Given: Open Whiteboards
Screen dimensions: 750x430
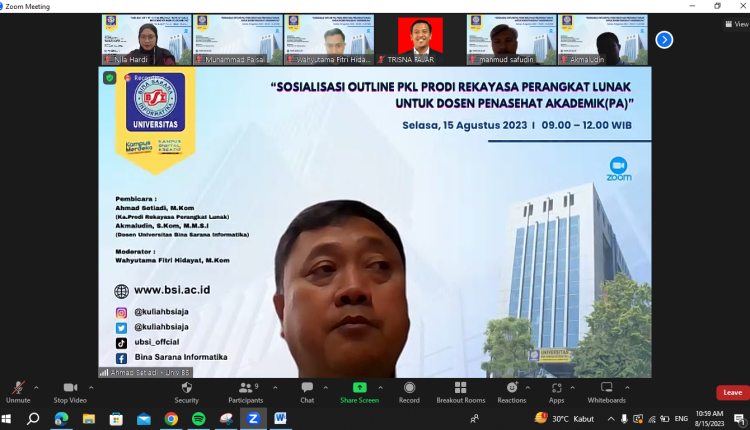Looking at the screenshot, I should [607, 392].
